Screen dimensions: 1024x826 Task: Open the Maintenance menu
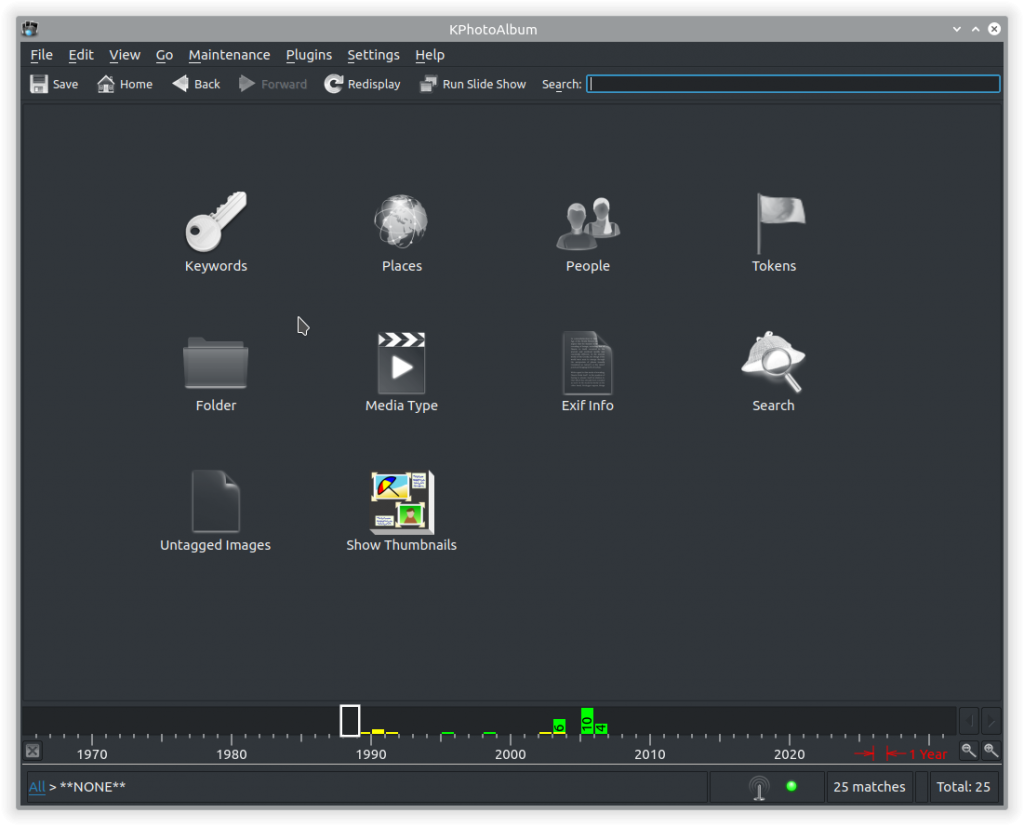pos(229,55)
